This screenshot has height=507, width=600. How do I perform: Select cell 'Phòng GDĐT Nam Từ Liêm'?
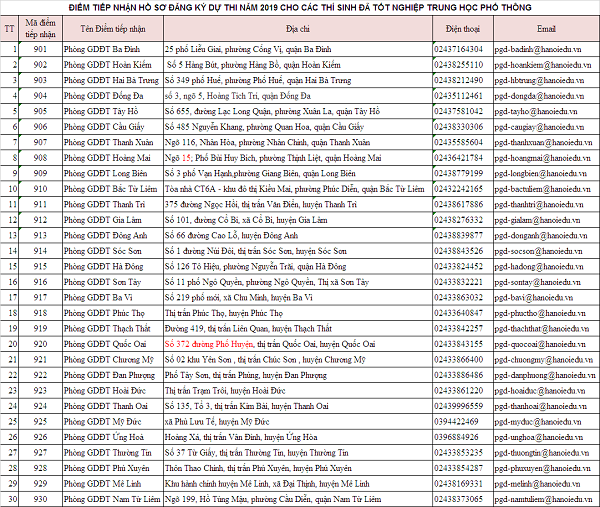click(x=112, y=499)
